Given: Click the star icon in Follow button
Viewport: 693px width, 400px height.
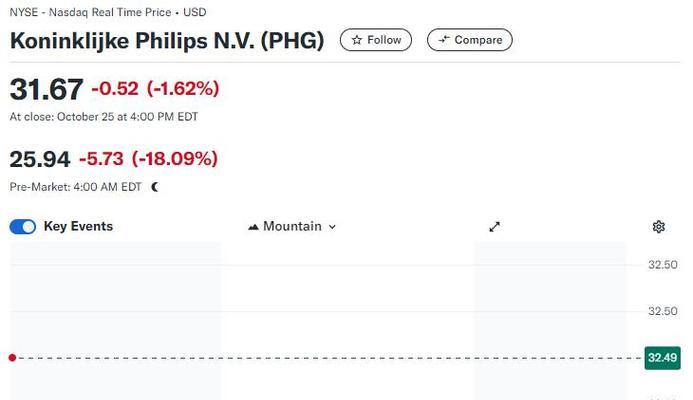Looking at the screenshot, I should [357, 40].
